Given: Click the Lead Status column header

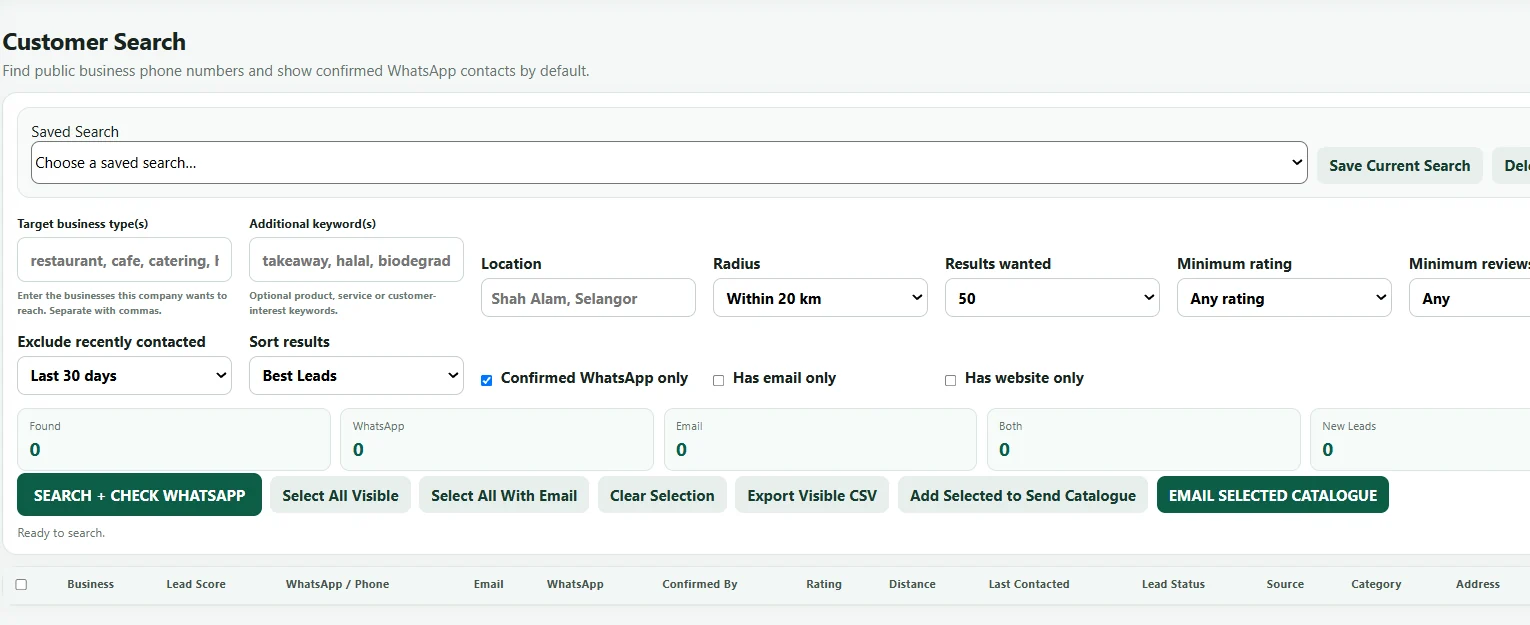Looking at the screenshot, I should pyautogui.click(x=1173, y=584).
